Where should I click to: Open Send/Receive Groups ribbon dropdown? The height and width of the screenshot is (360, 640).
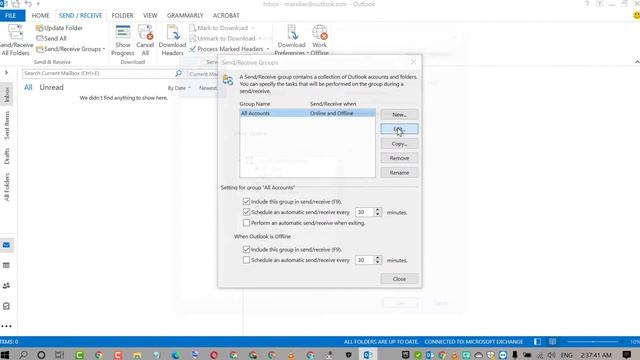(71, 49)
